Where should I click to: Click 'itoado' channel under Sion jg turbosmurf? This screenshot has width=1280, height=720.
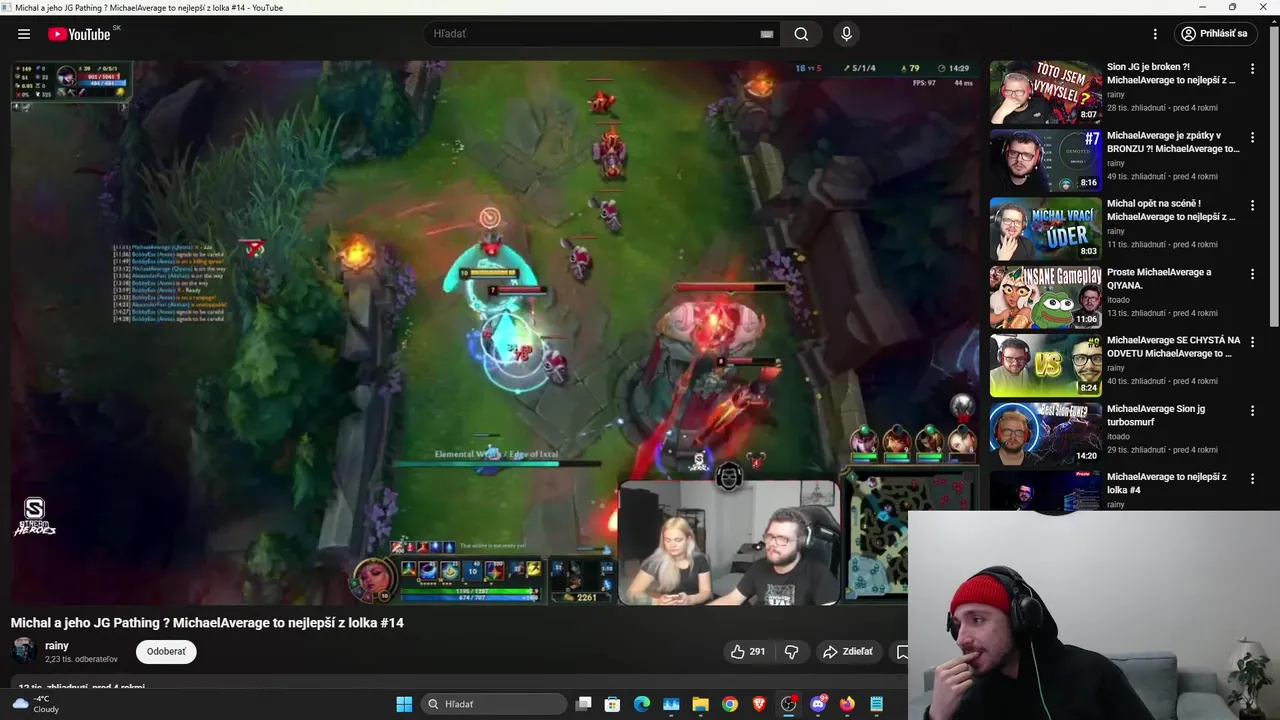click(x=1118, y=436)
